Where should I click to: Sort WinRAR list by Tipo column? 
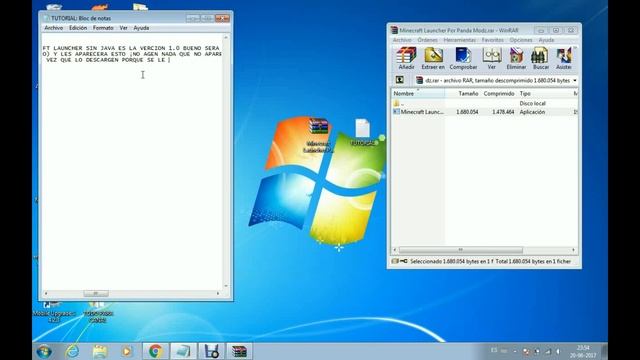tap(544, 93)
